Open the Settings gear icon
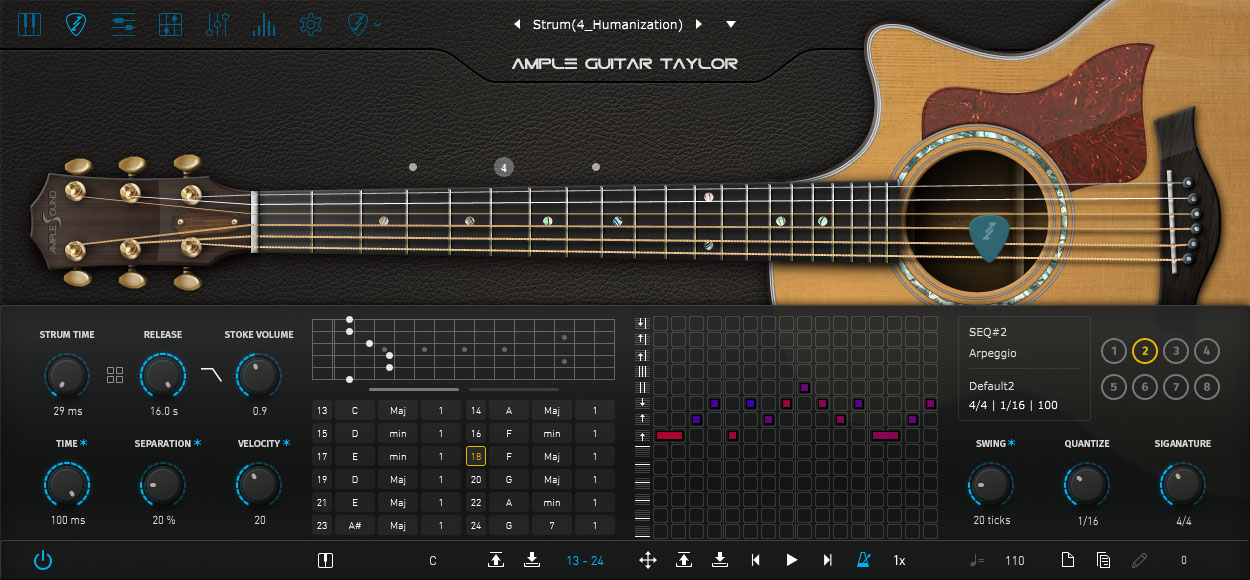Viewport: 1250px width, 580px height. (312, 24)
